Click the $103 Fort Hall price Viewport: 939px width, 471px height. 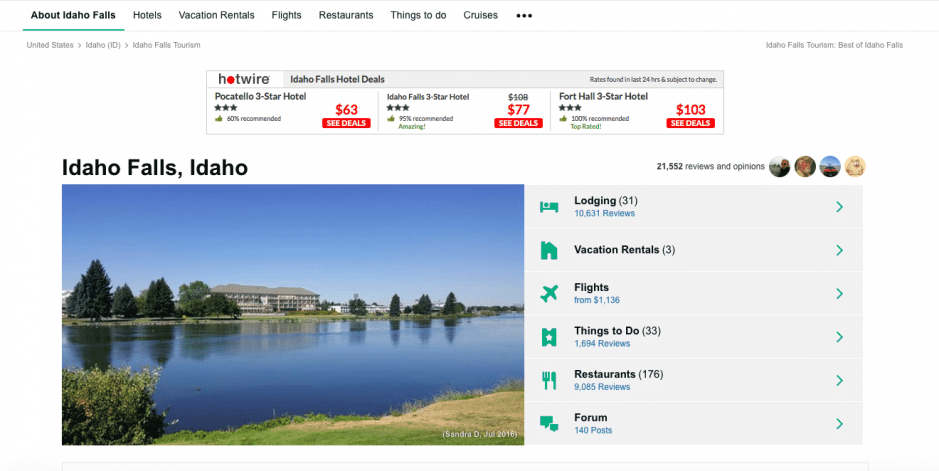point(690,110)
